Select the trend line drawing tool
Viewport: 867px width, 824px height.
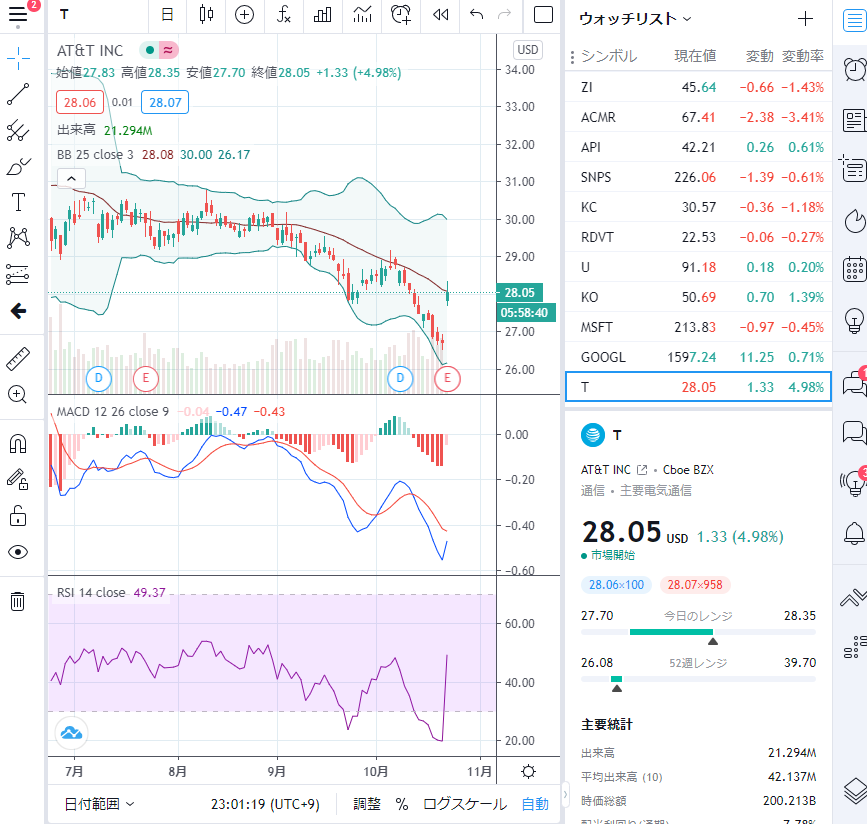click(x=18, y=94)
